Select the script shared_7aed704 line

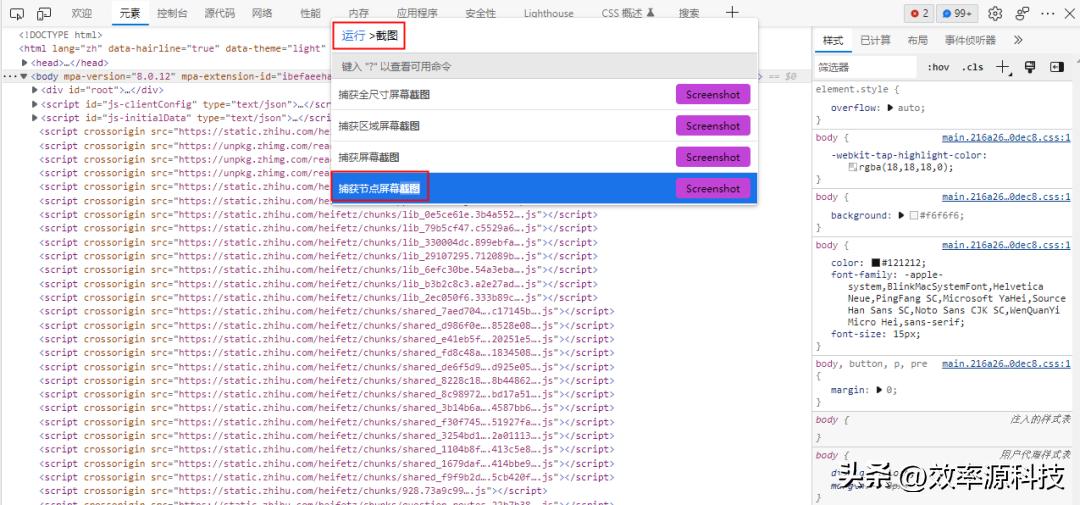326,311
